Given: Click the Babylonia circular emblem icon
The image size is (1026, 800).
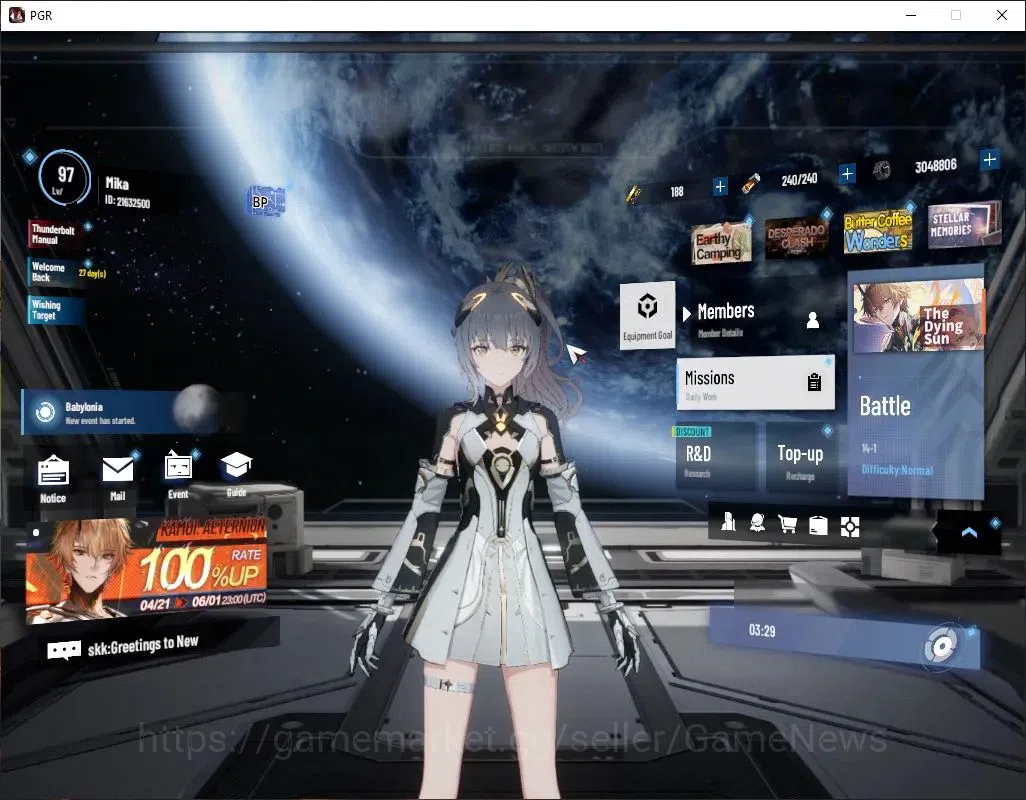Looking at the screenshot, I should (x=44, y=412).
